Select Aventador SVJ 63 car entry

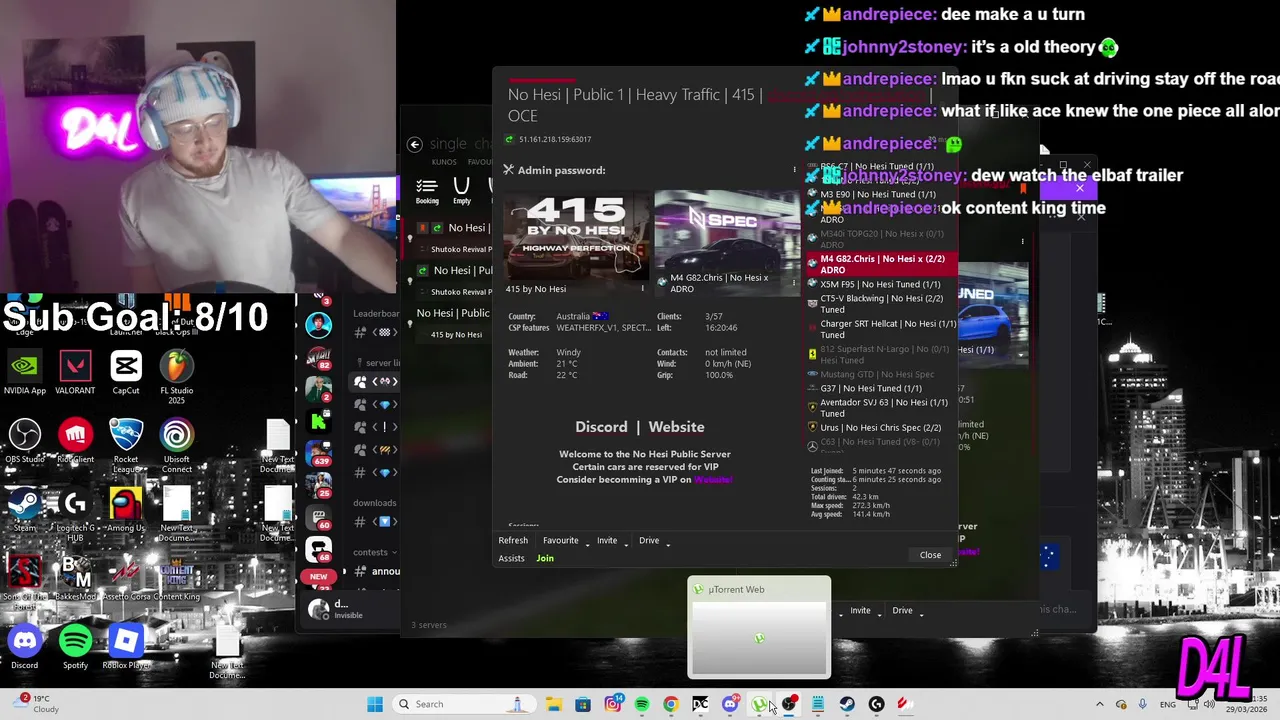882,408
